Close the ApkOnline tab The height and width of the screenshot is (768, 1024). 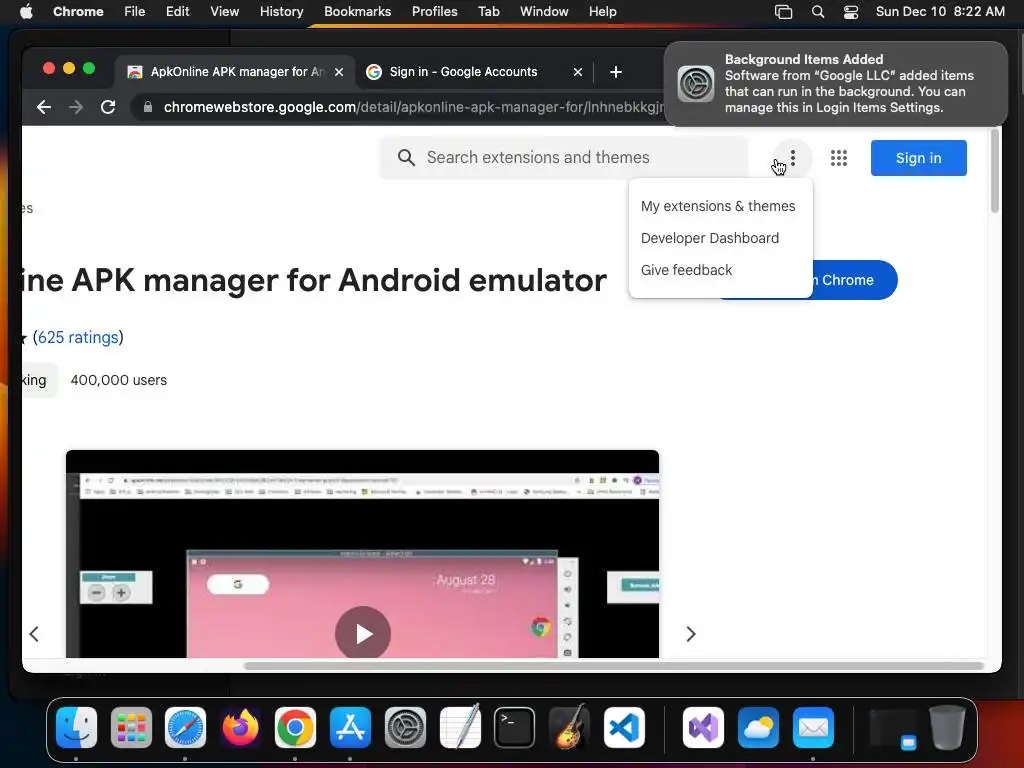point(339,72)
